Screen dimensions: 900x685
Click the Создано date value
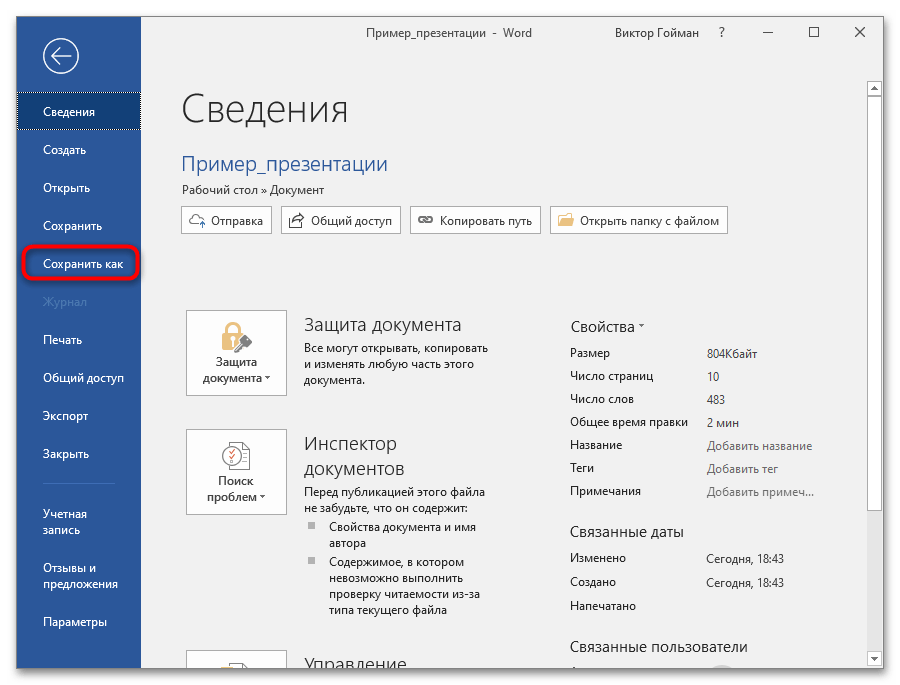(x=745, y=583)
